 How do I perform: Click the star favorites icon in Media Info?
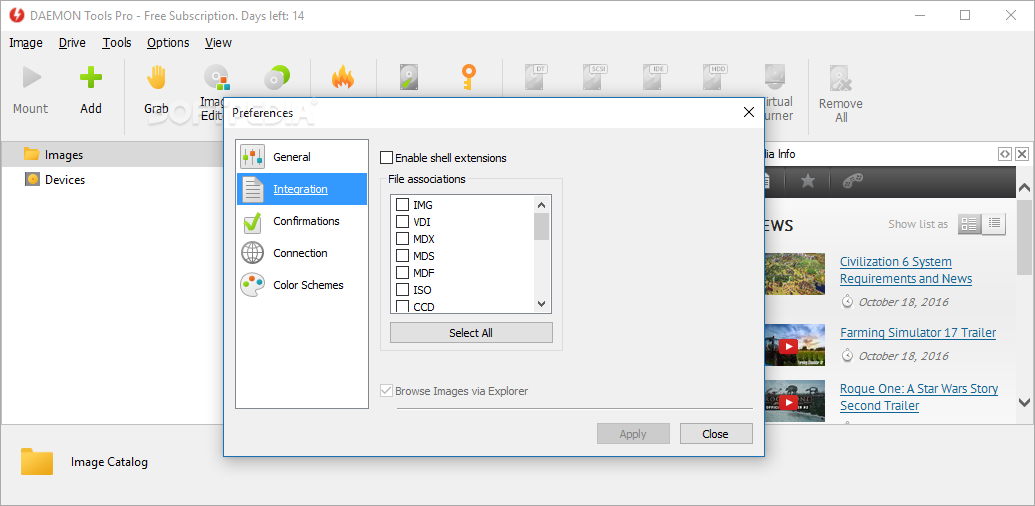tap(807, 181)
